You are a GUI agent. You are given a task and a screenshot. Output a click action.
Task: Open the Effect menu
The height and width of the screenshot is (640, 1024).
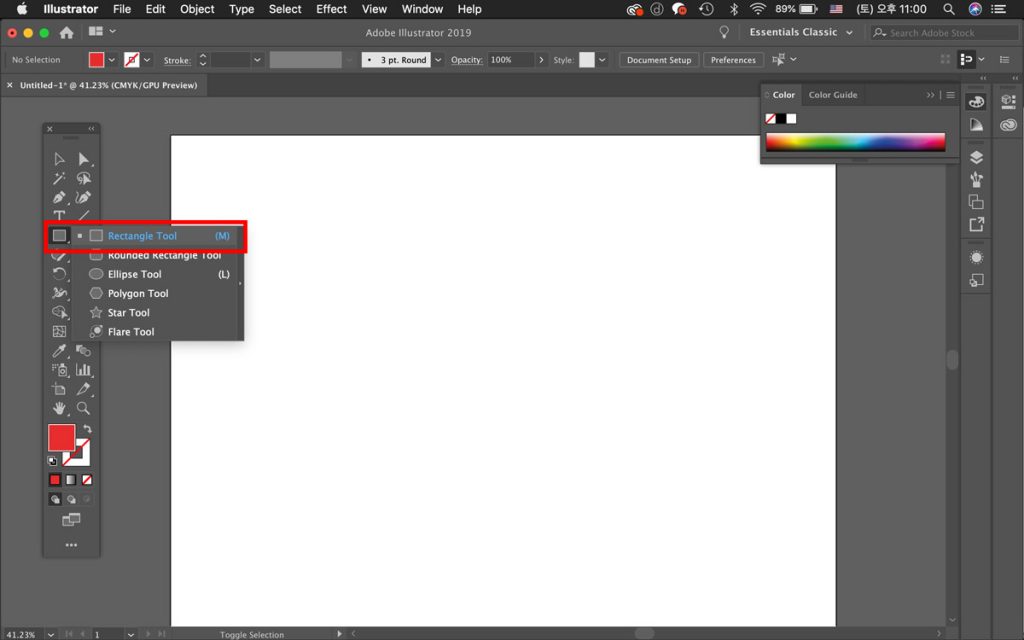(x=331, y=9)
